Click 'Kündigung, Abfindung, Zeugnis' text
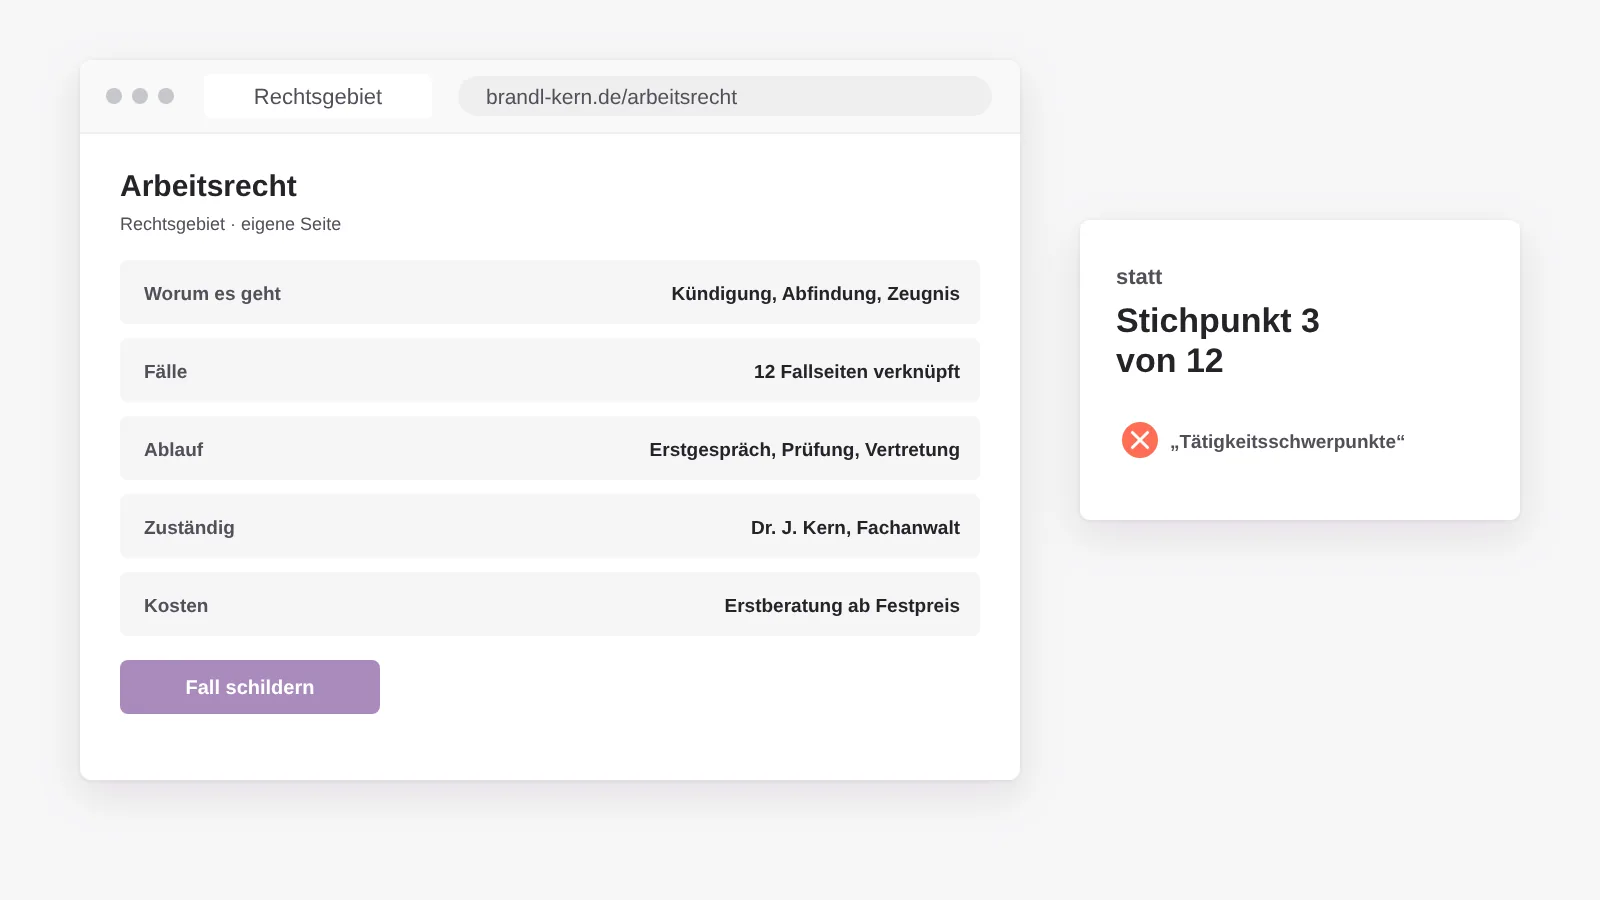 [816, 294]
